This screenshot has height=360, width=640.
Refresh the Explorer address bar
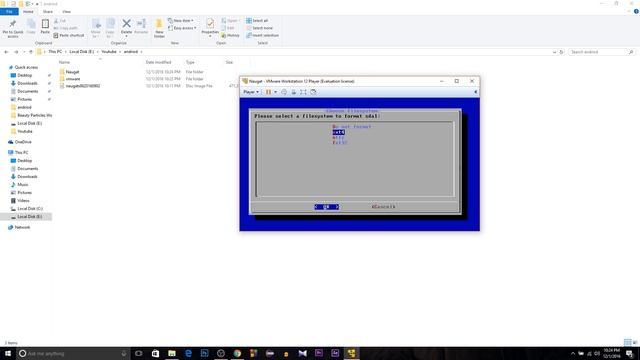[561, 52]
